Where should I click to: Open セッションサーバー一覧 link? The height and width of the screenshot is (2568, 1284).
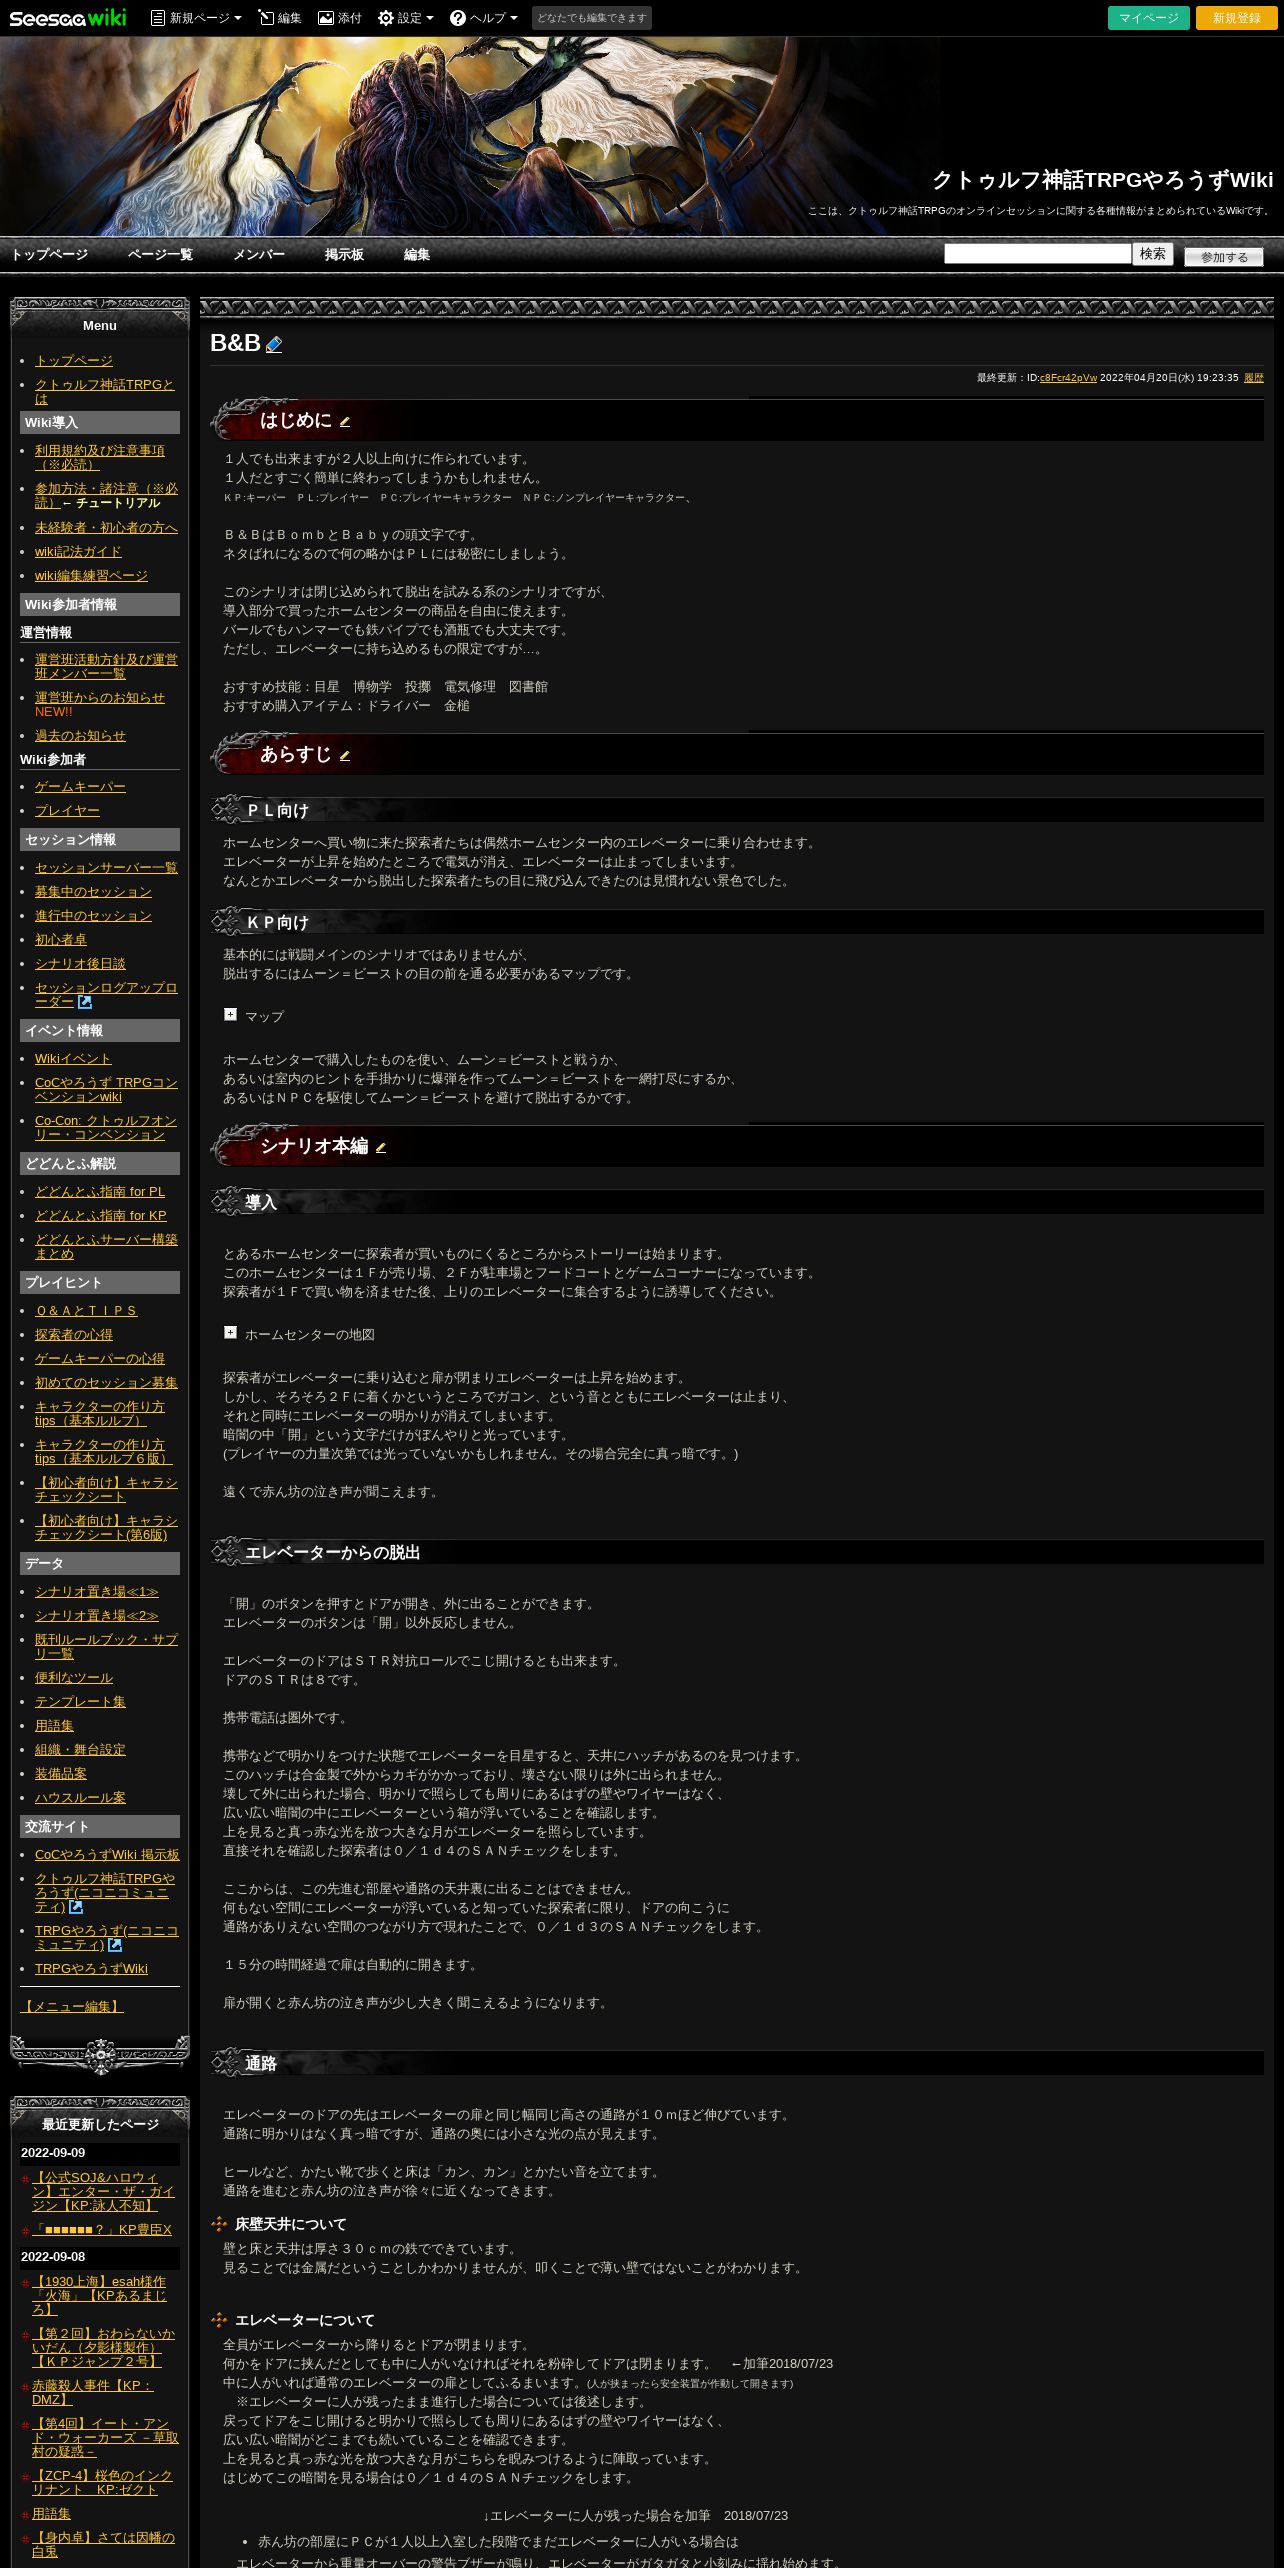coord(106,867)
